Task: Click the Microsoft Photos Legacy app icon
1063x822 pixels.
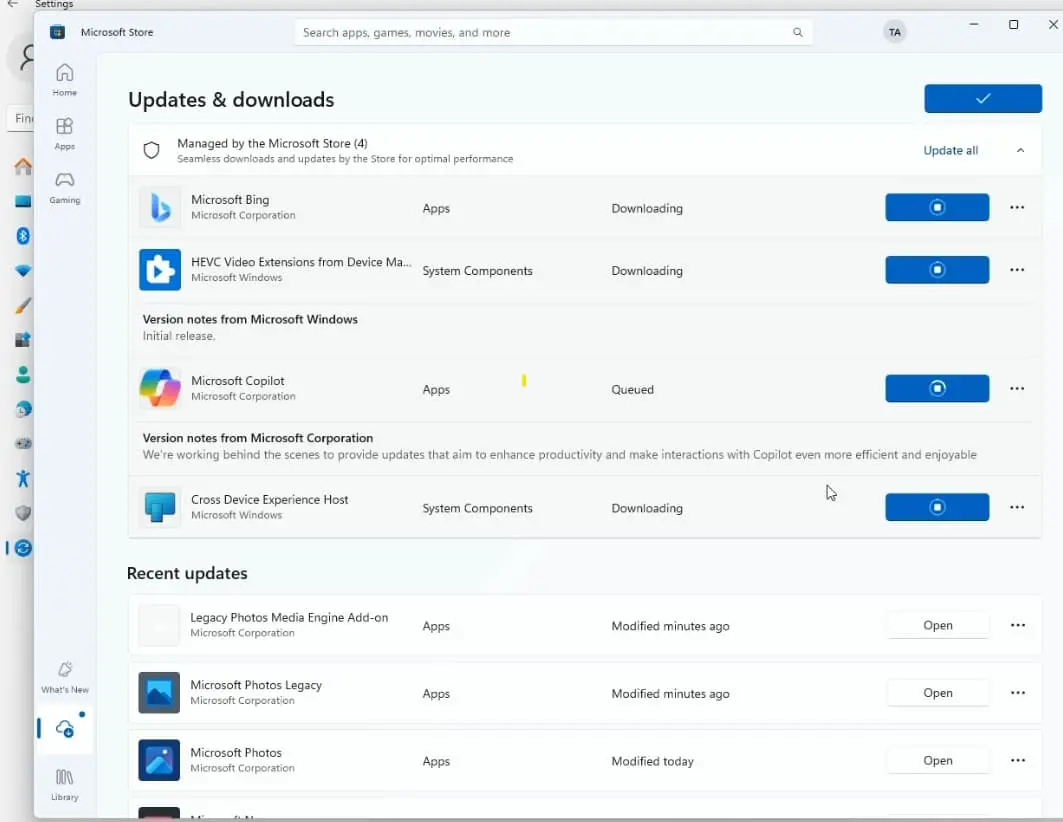Action: [159, 693]
